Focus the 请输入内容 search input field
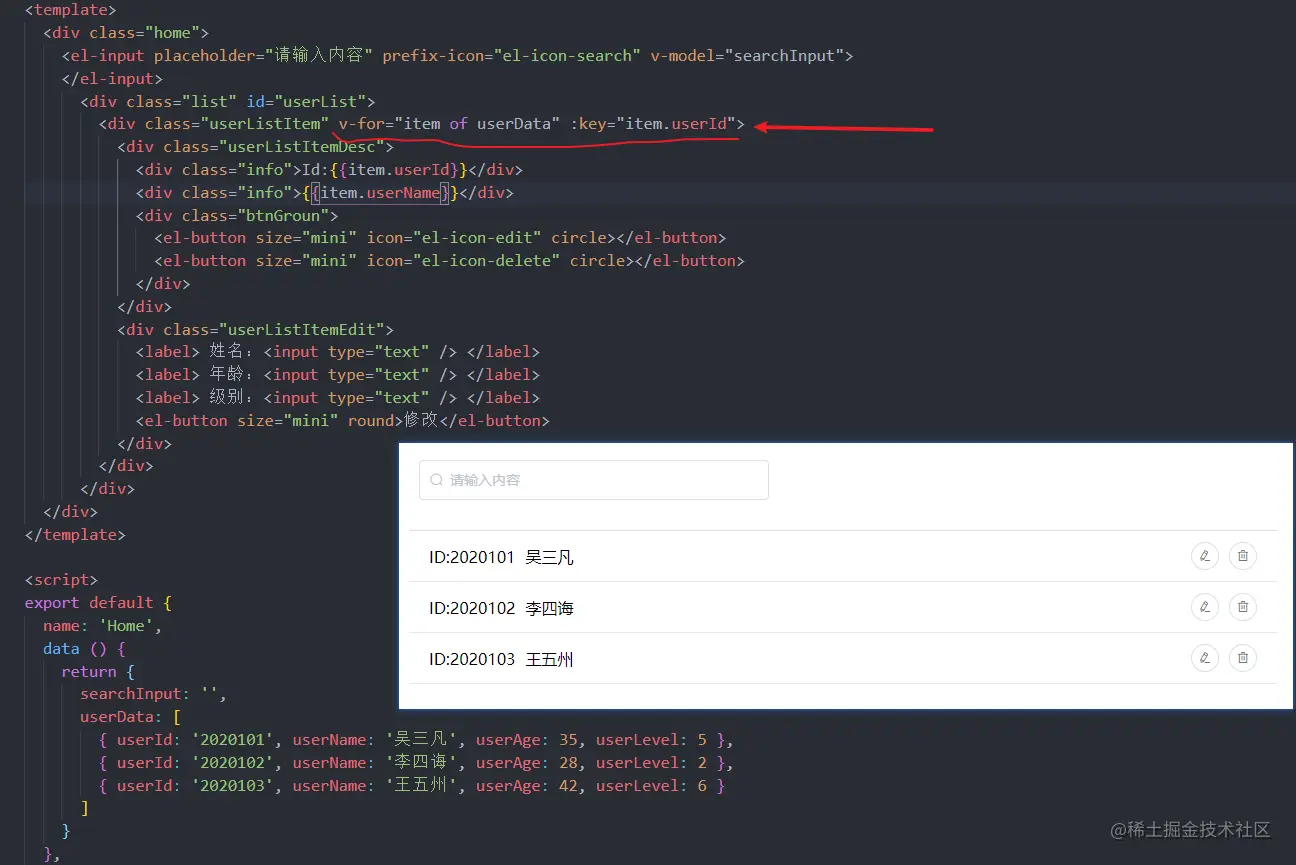The width and height of the screenshot is (1296, 865). pos(594,480)
